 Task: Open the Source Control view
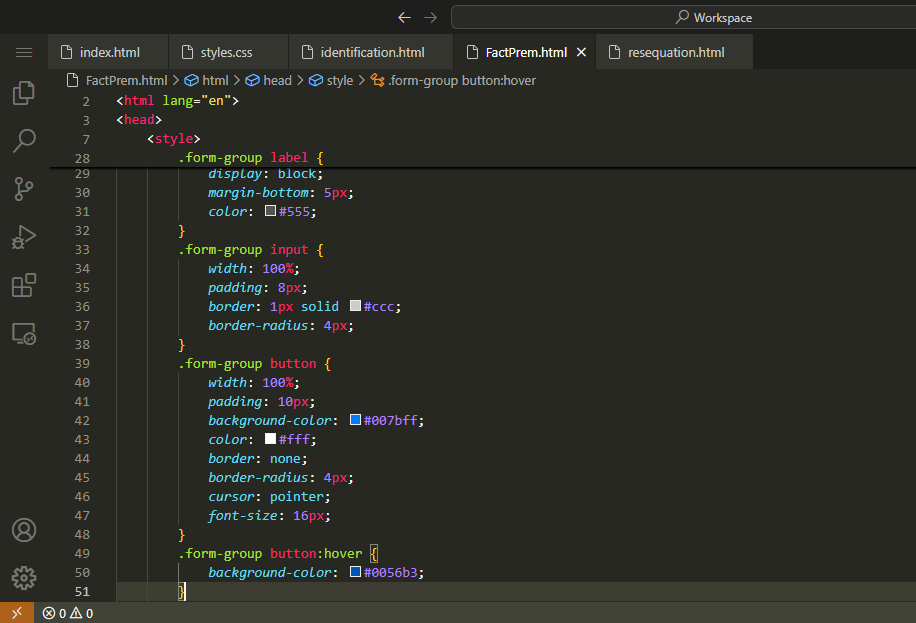[x=24, y=188]
